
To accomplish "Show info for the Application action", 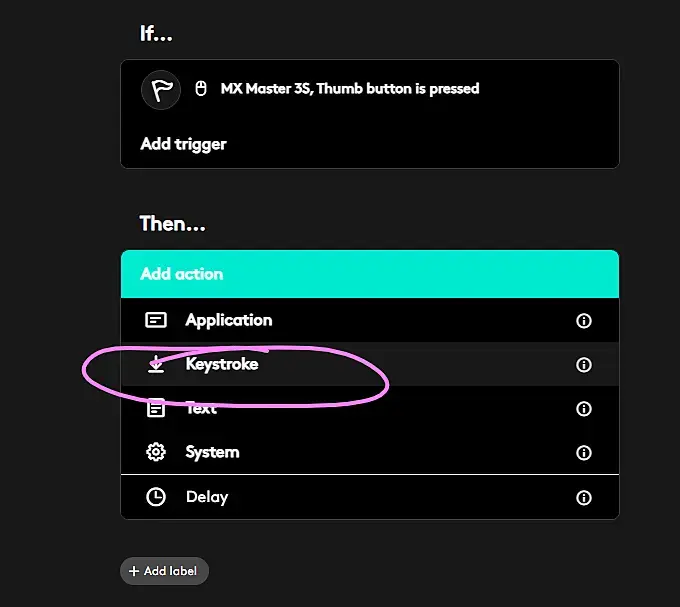I will point(584,321).
